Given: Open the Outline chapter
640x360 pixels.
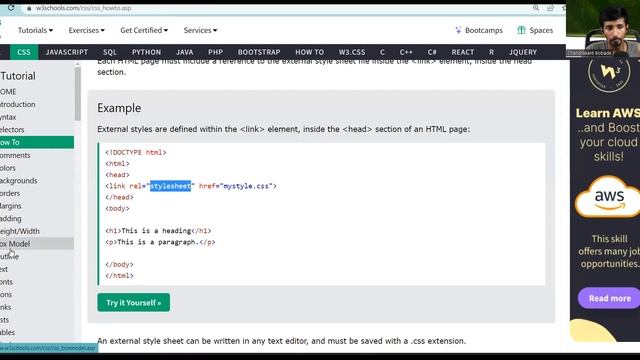Looking at the screenshot, I should pos(37,256).
